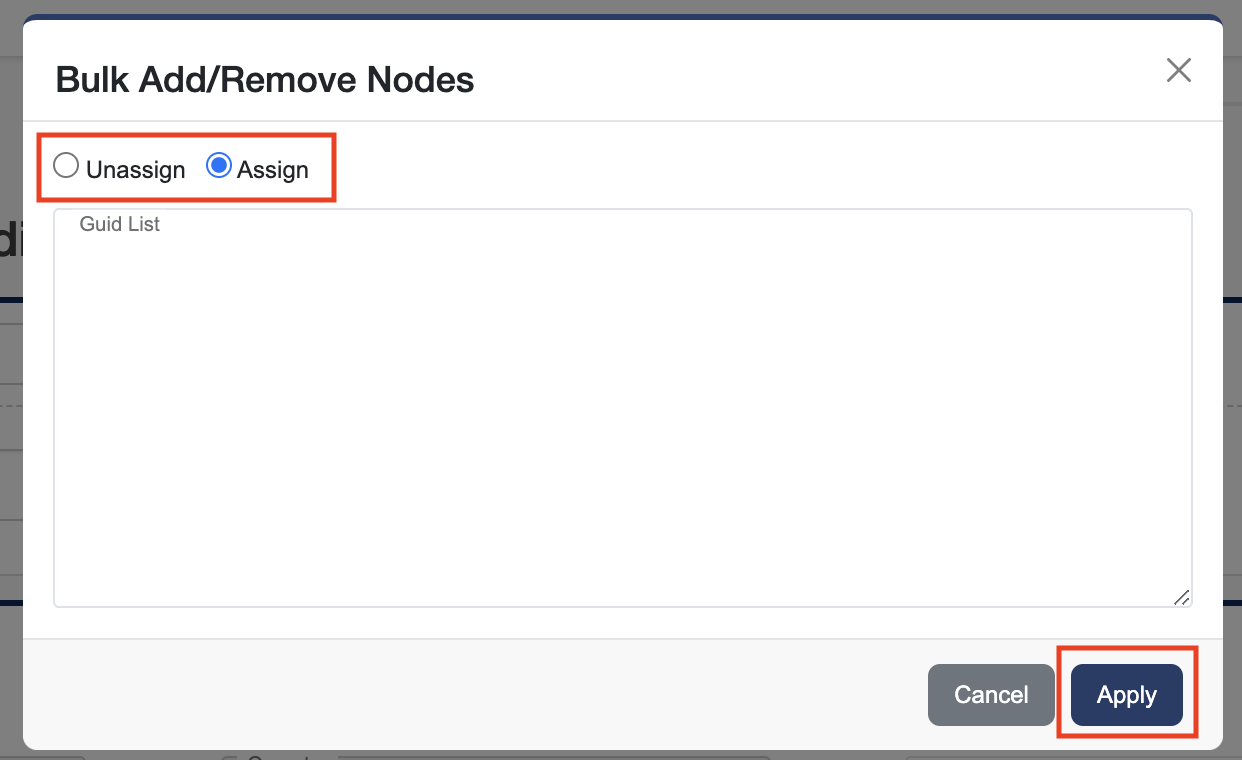1242x760 pixels.
Task: Discard the bulk node changes via Cancel
Action: pos(990,695)
